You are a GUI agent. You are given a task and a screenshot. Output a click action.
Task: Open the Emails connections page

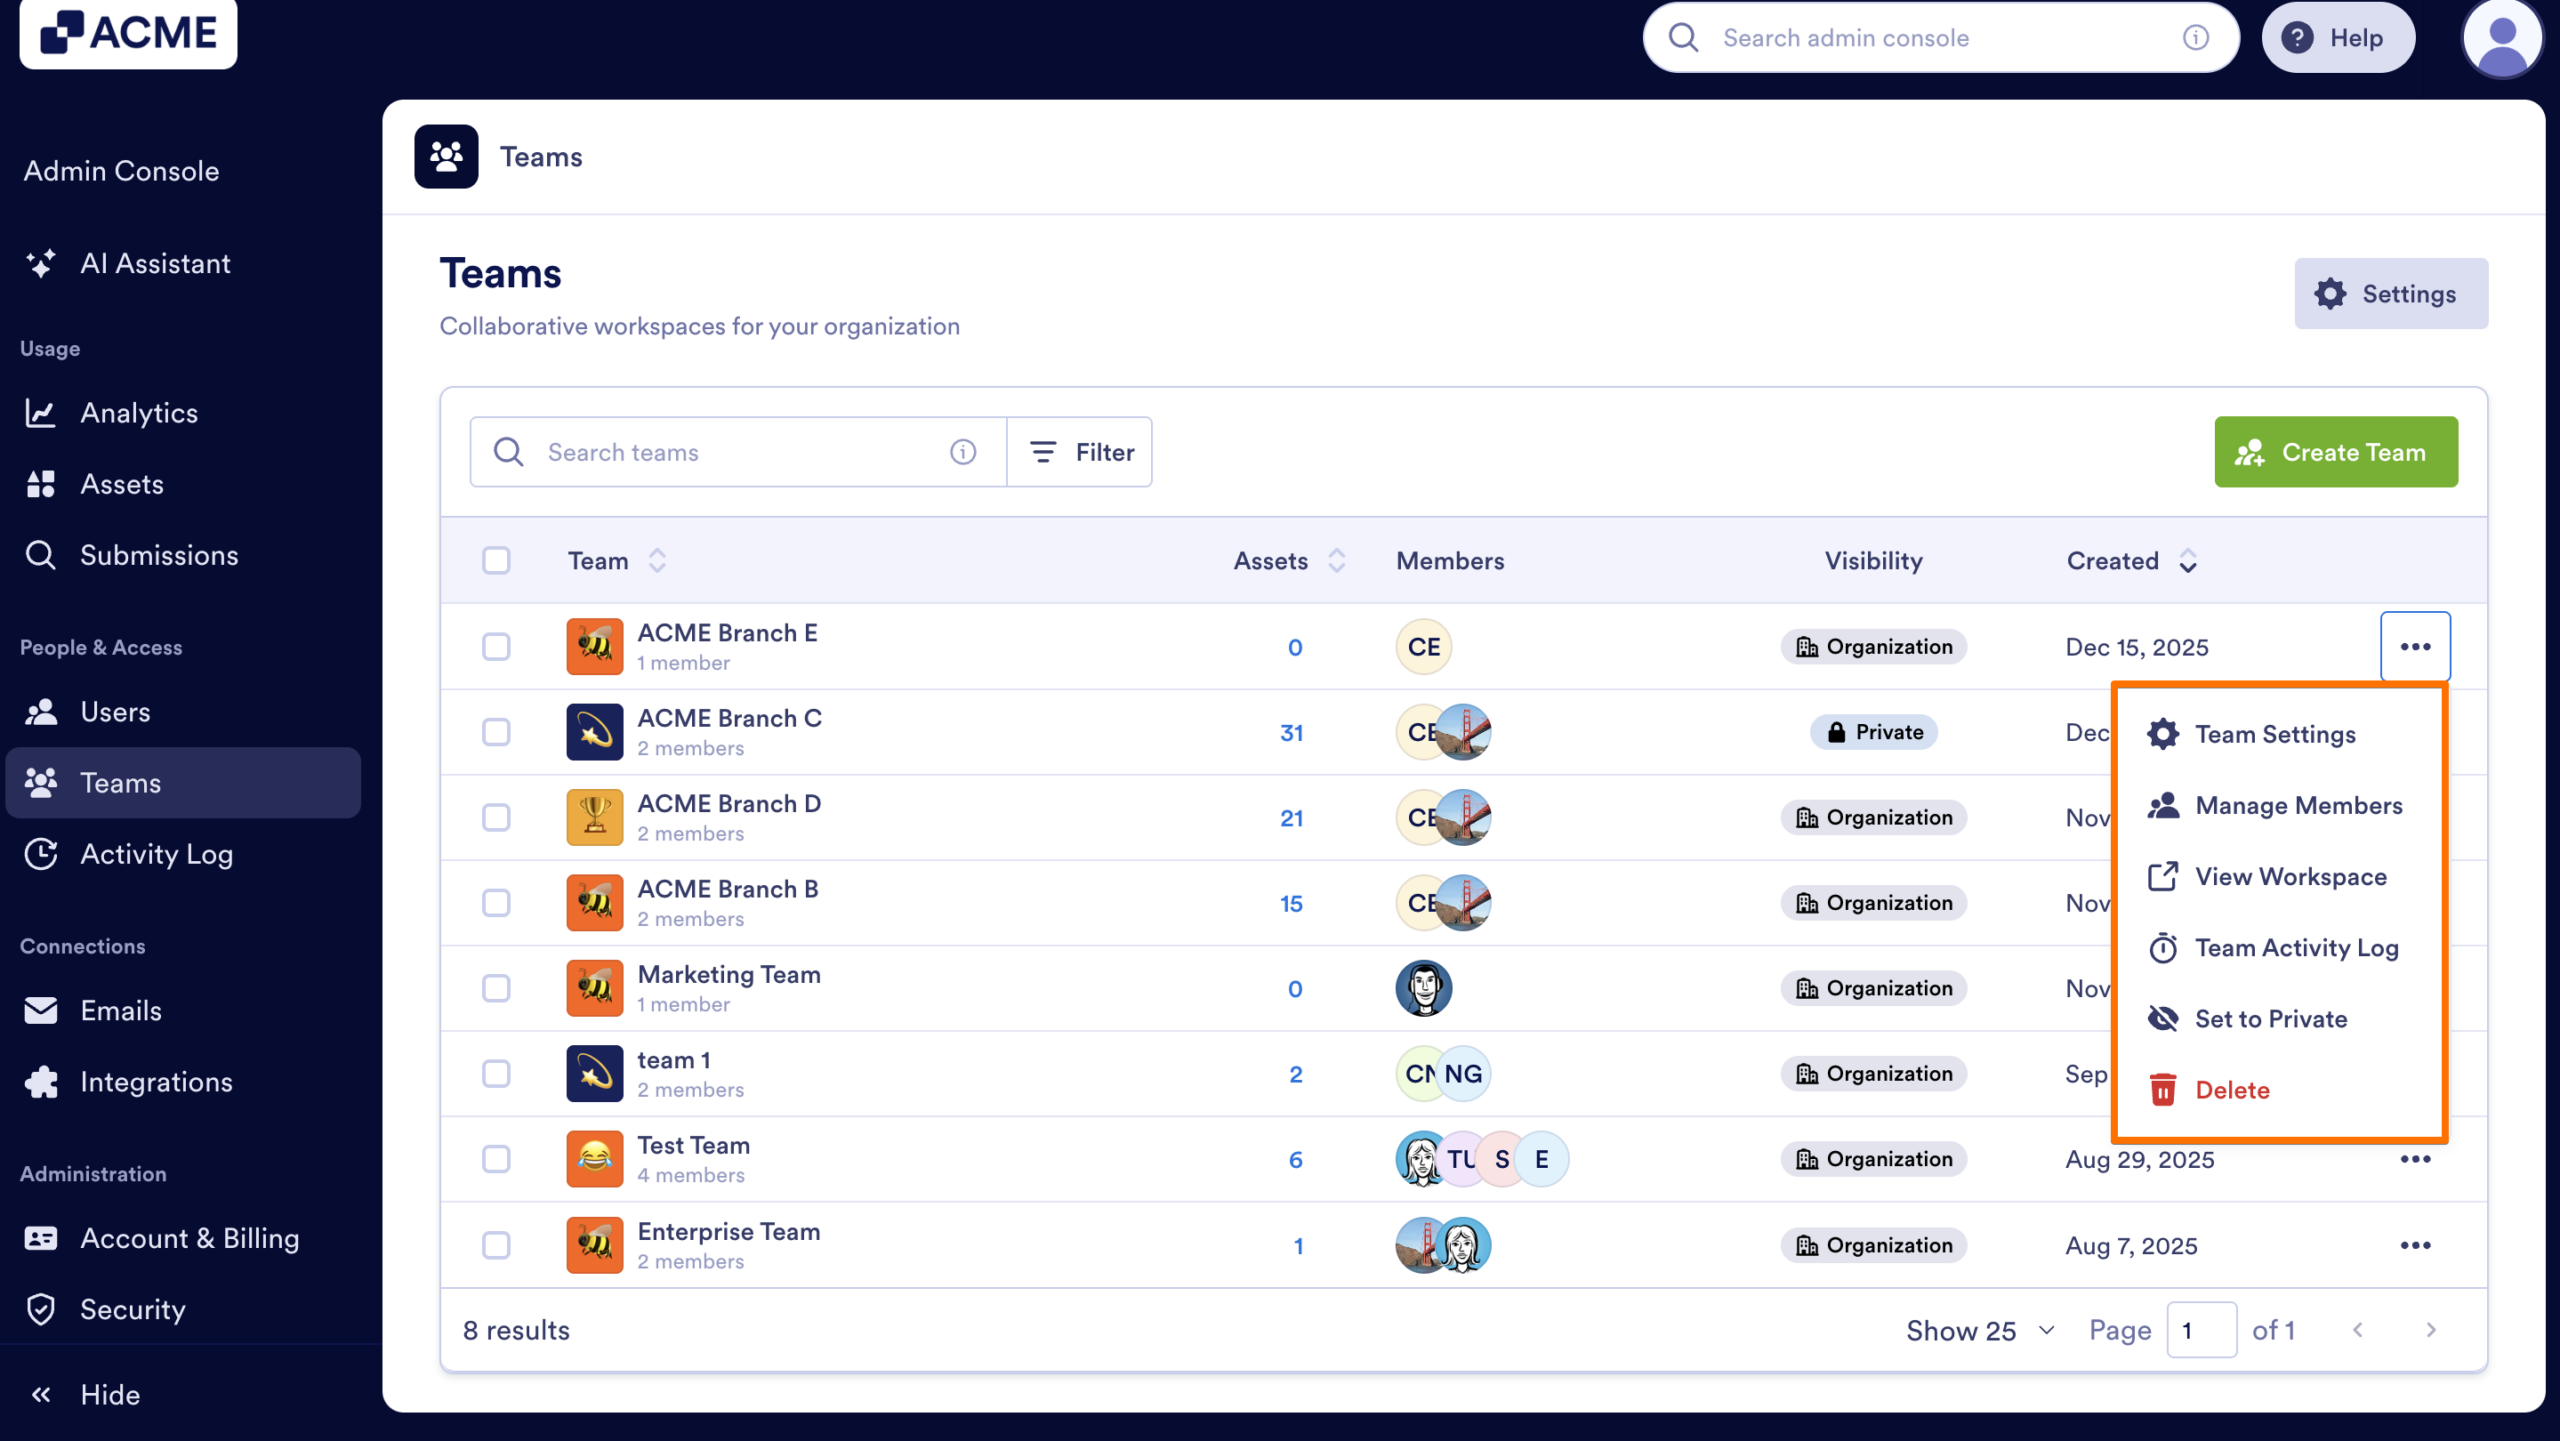pyautogui.click(x=121, y=1010)
